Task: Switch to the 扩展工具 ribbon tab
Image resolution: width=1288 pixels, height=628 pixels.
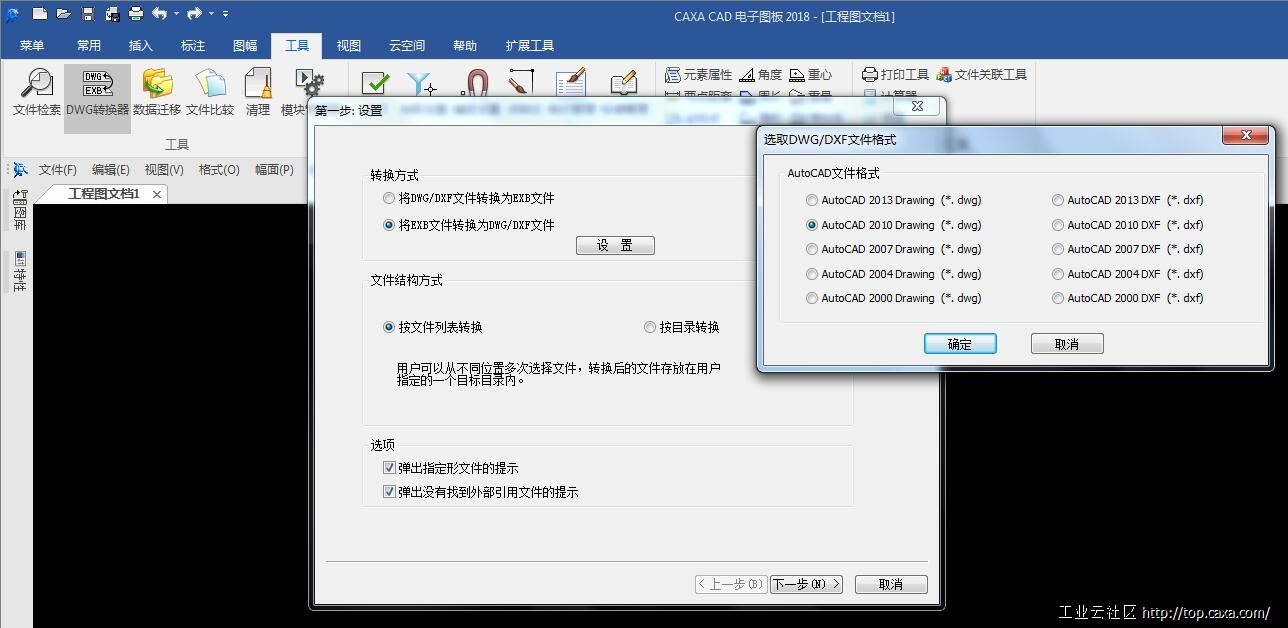Action: [530, 46]
